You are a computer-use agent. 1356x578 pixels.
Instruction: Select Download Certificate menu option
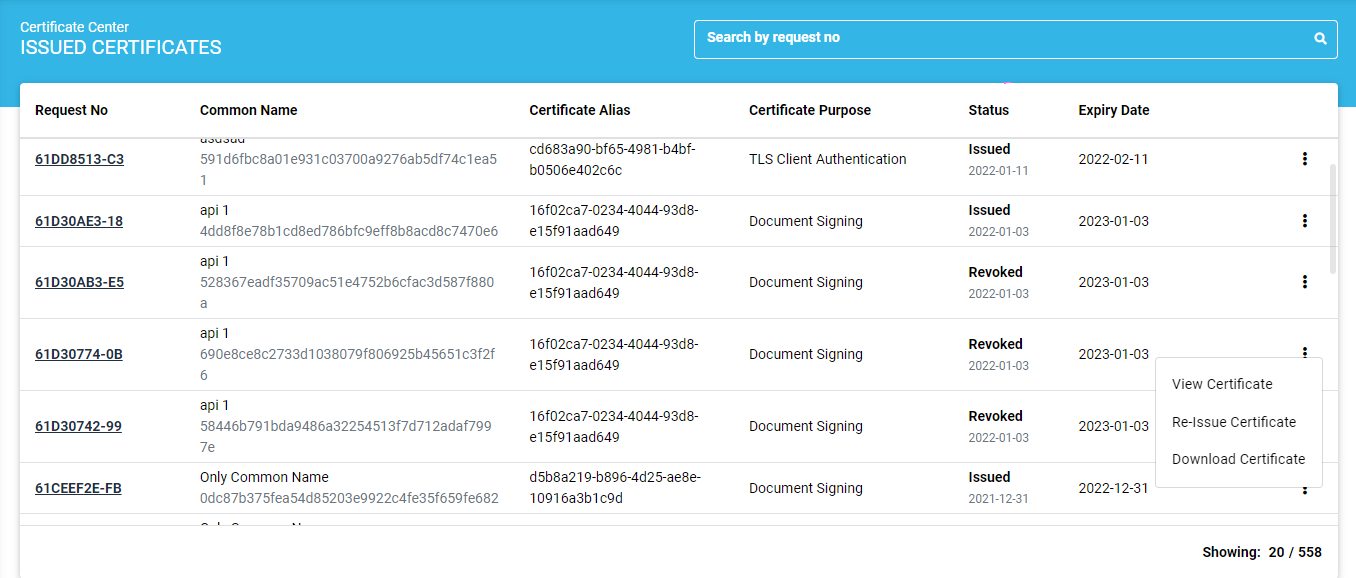1238,459
